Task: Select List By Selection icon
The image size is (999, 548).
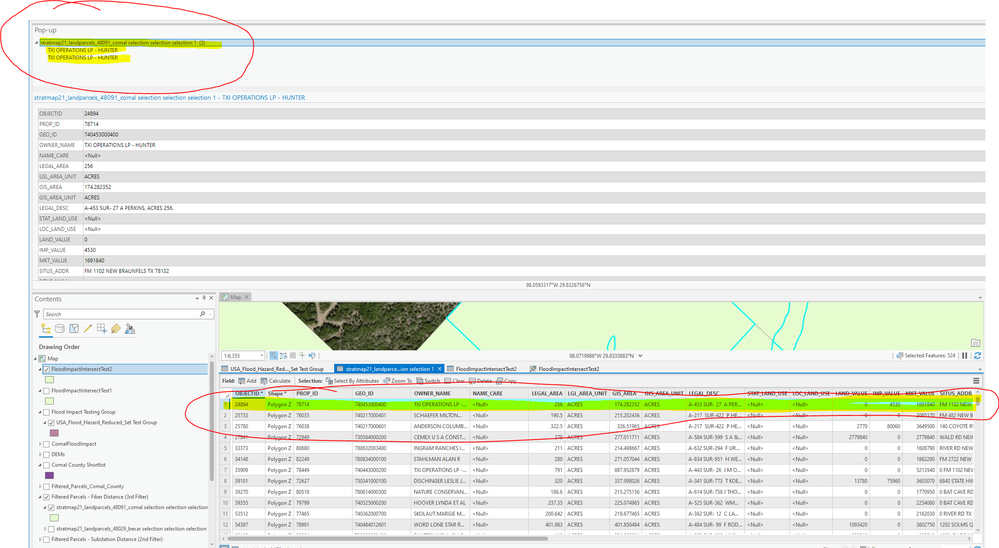Action: (x=74, y=329)
